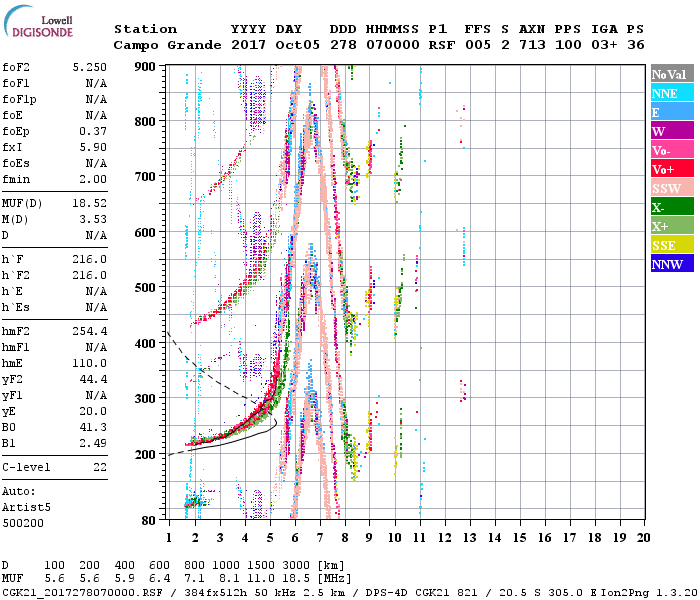Click the year 2017 in header
This screenshot has height=600, width=700.
[x=248, y=45]
